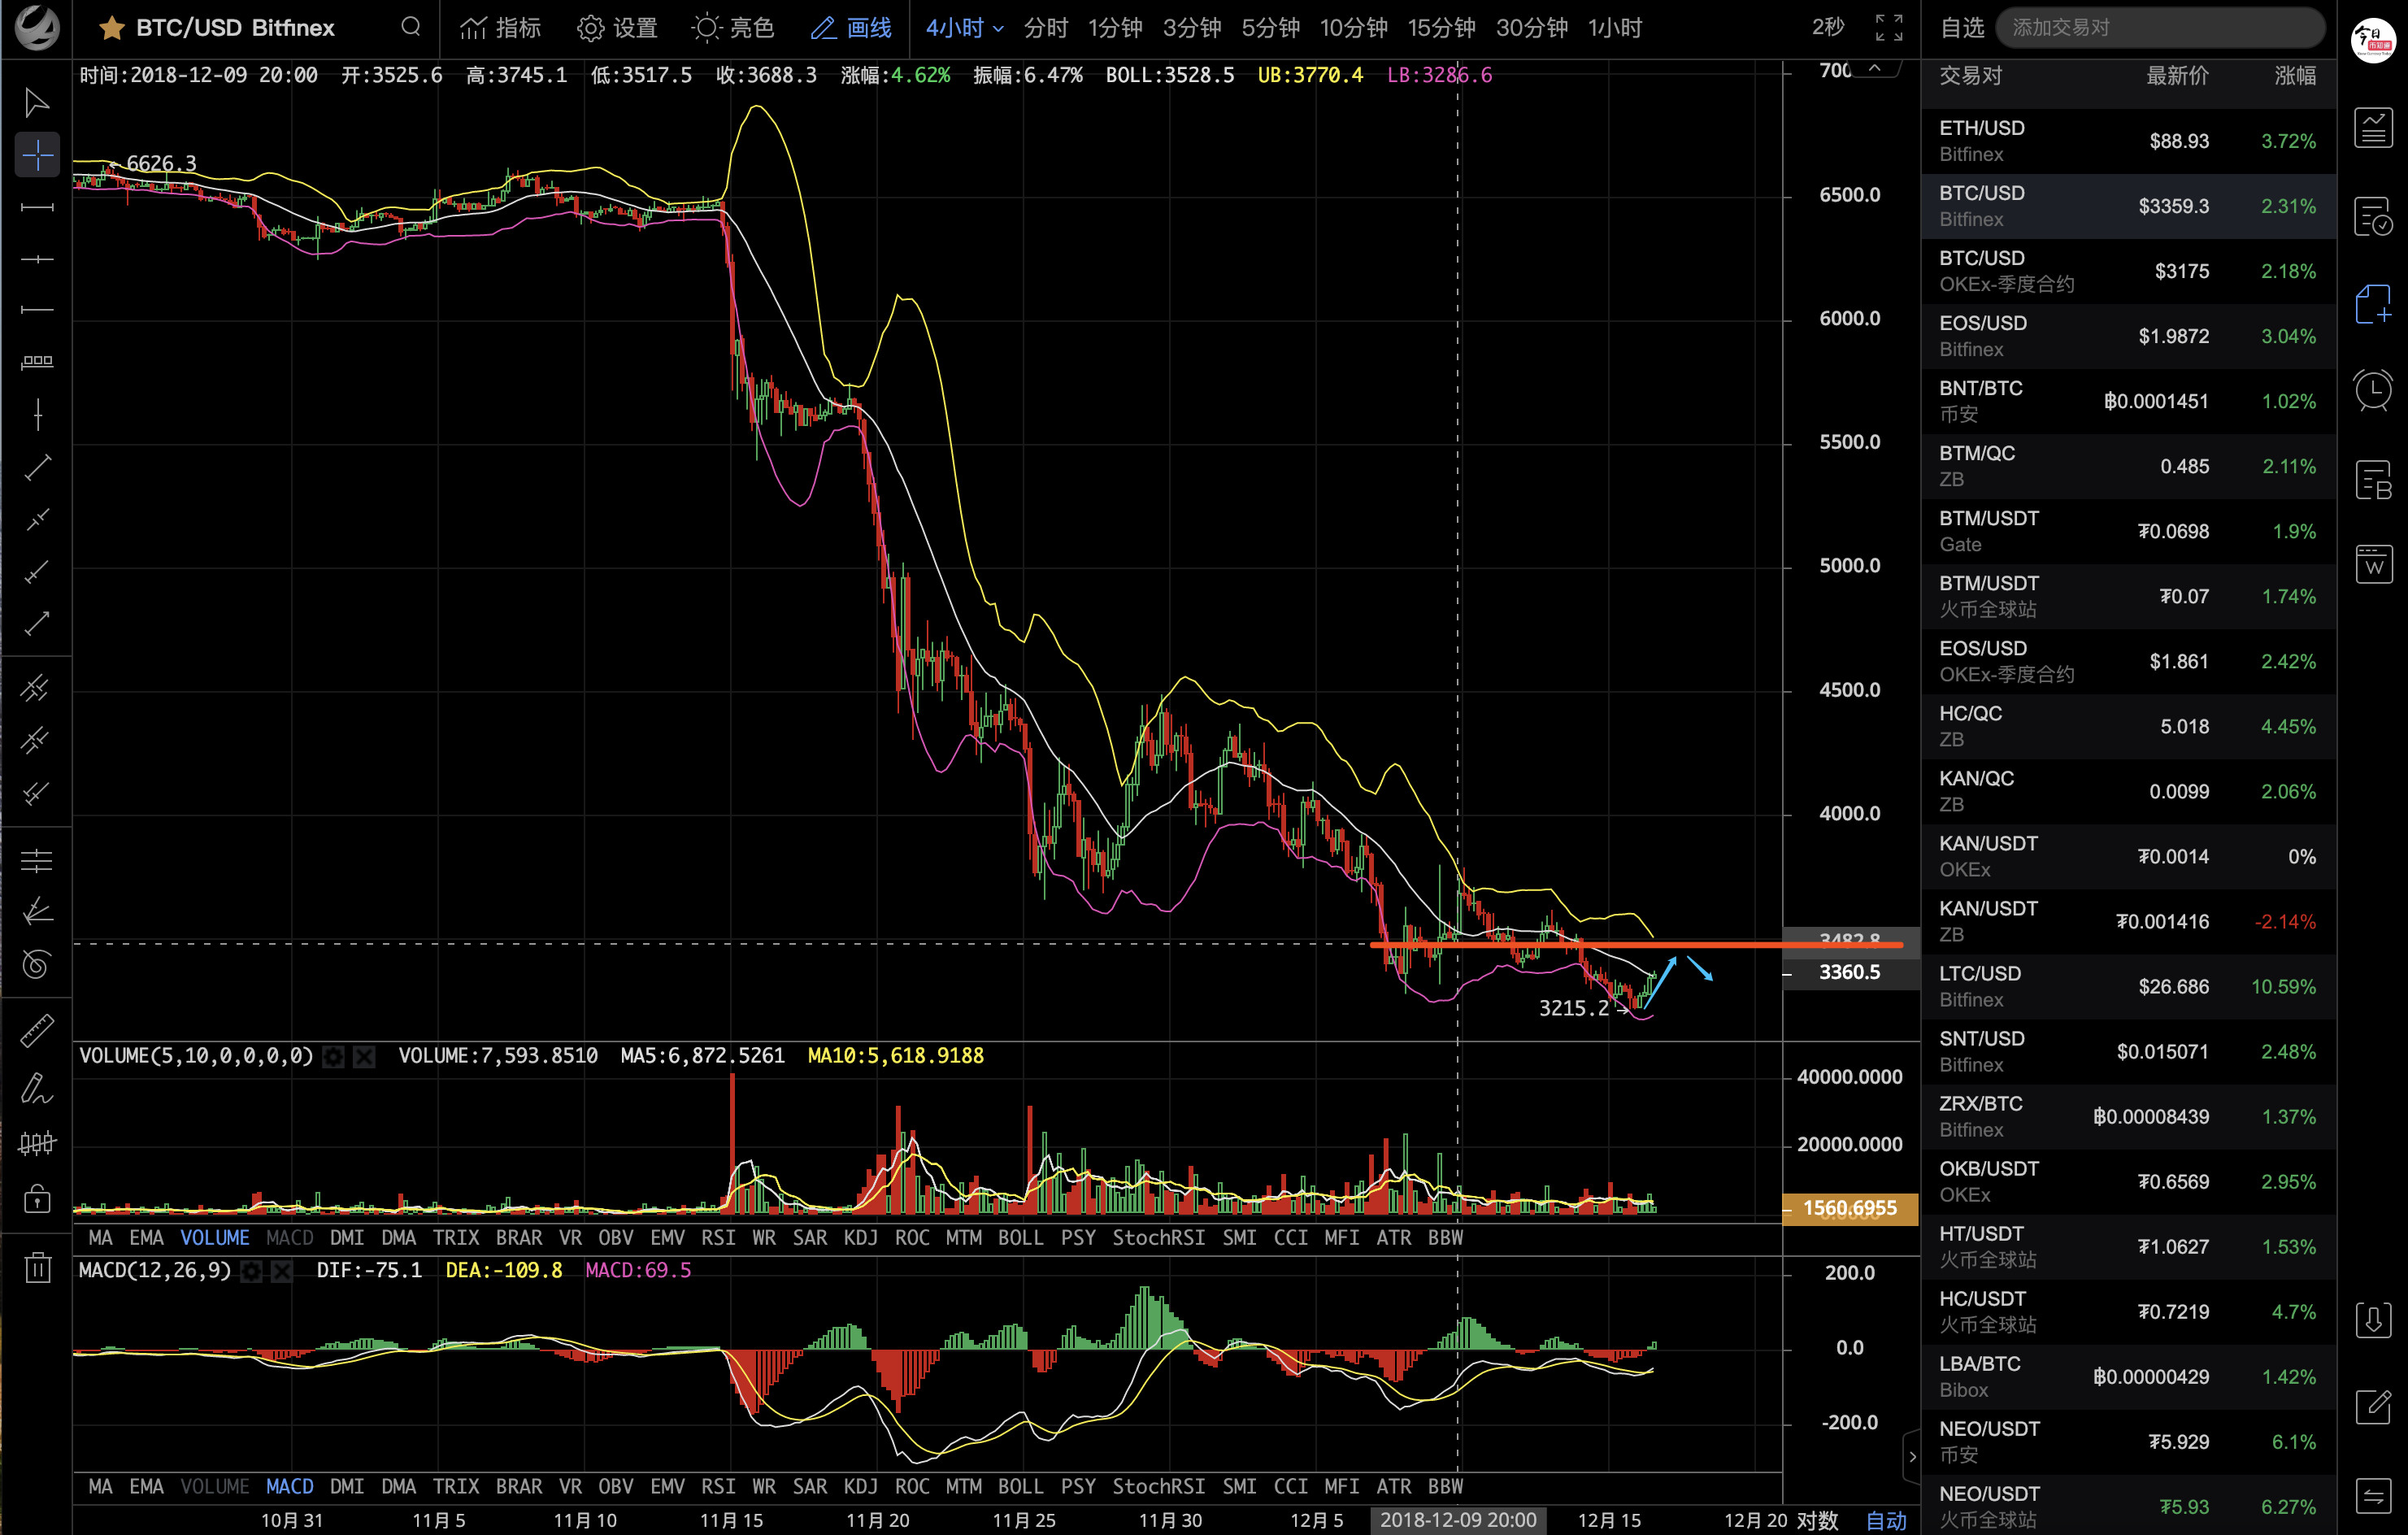The image size is (2408, 1535).
Task: Select the freehand pencil drawing tool
Action: (x=37, y=1088)
